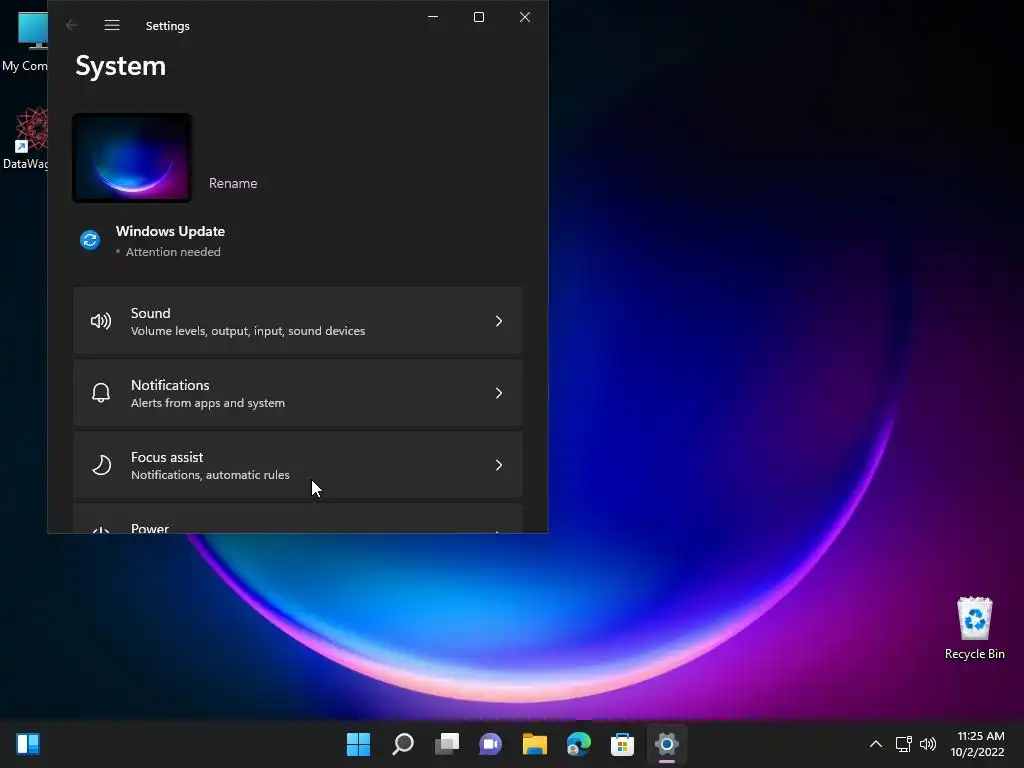Open the Settings navigation hamburger menu
This screenshot has width=1024, height=768.
(x=112, y=25)
